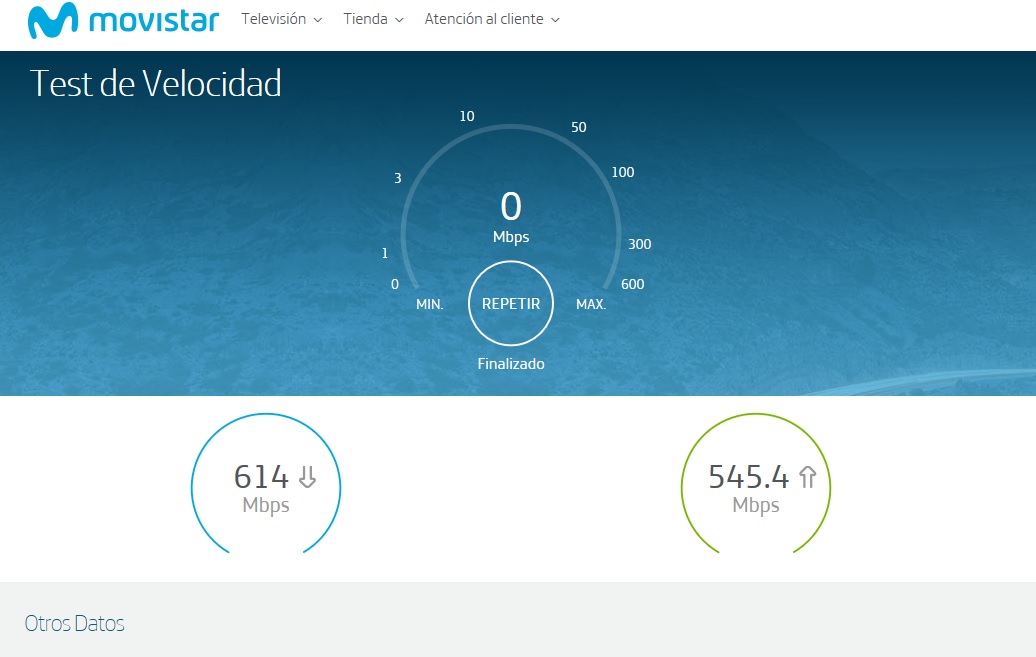Expand the Atención al cliente chevron
The height and width of the screenshot is (657, 1036).
point(556,20)
